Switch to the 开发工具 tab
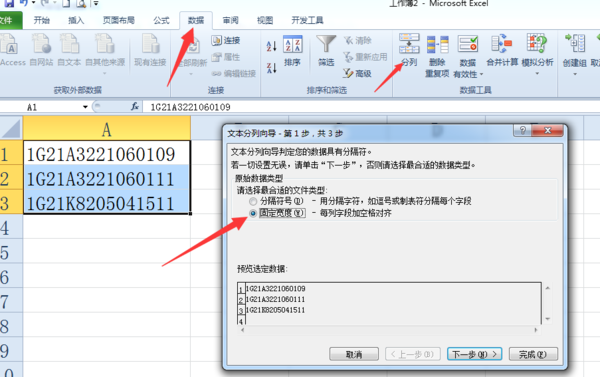Image resolution: width=600 pixels, height=377 pixels. pyautogui.click(x=307, y=20)
